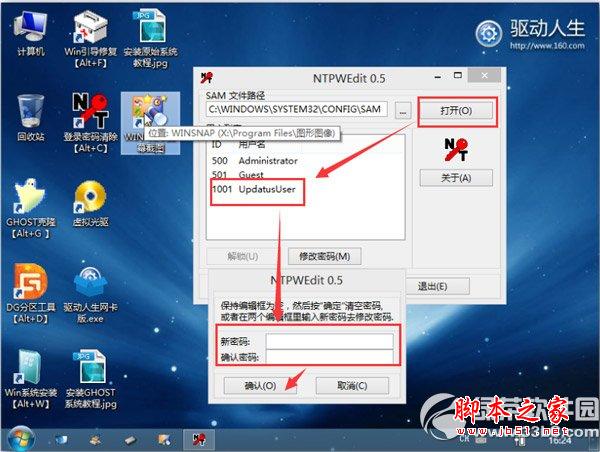The width and height of the screenshot is (600, 452).
Task: Focus the 确认密码 input field
Action: pos(329,357)
